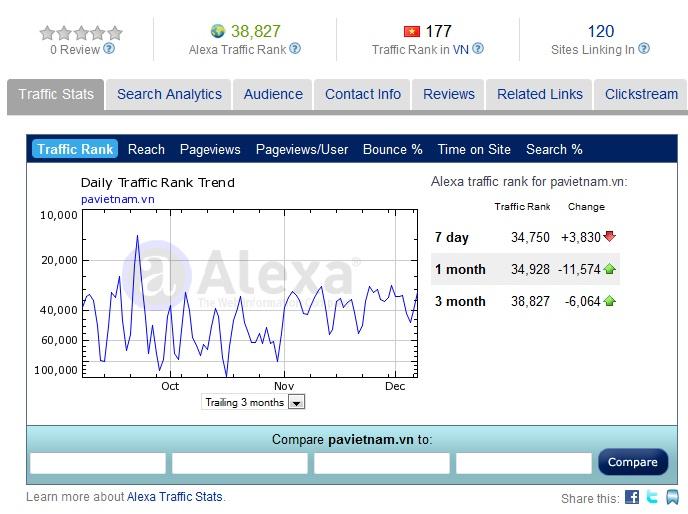Click red down arrow for 7 day change
This screenshot has height=514, width=688.
pos(609,237)
